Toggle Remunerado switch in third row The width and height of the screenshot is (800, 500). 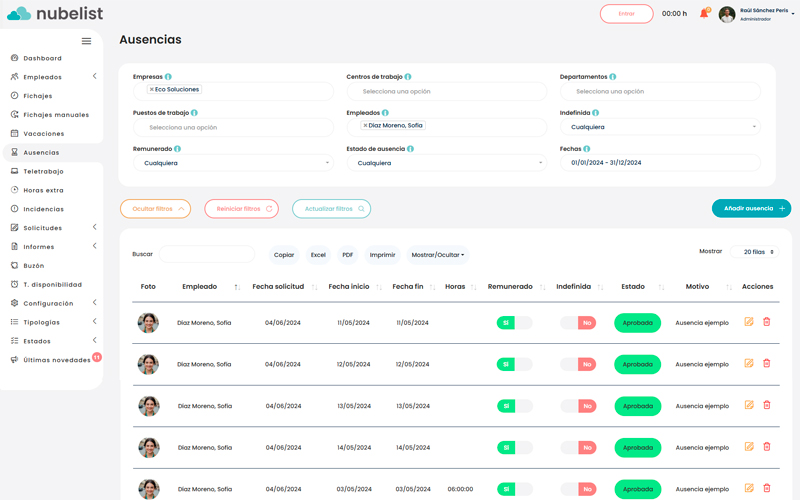514,406
